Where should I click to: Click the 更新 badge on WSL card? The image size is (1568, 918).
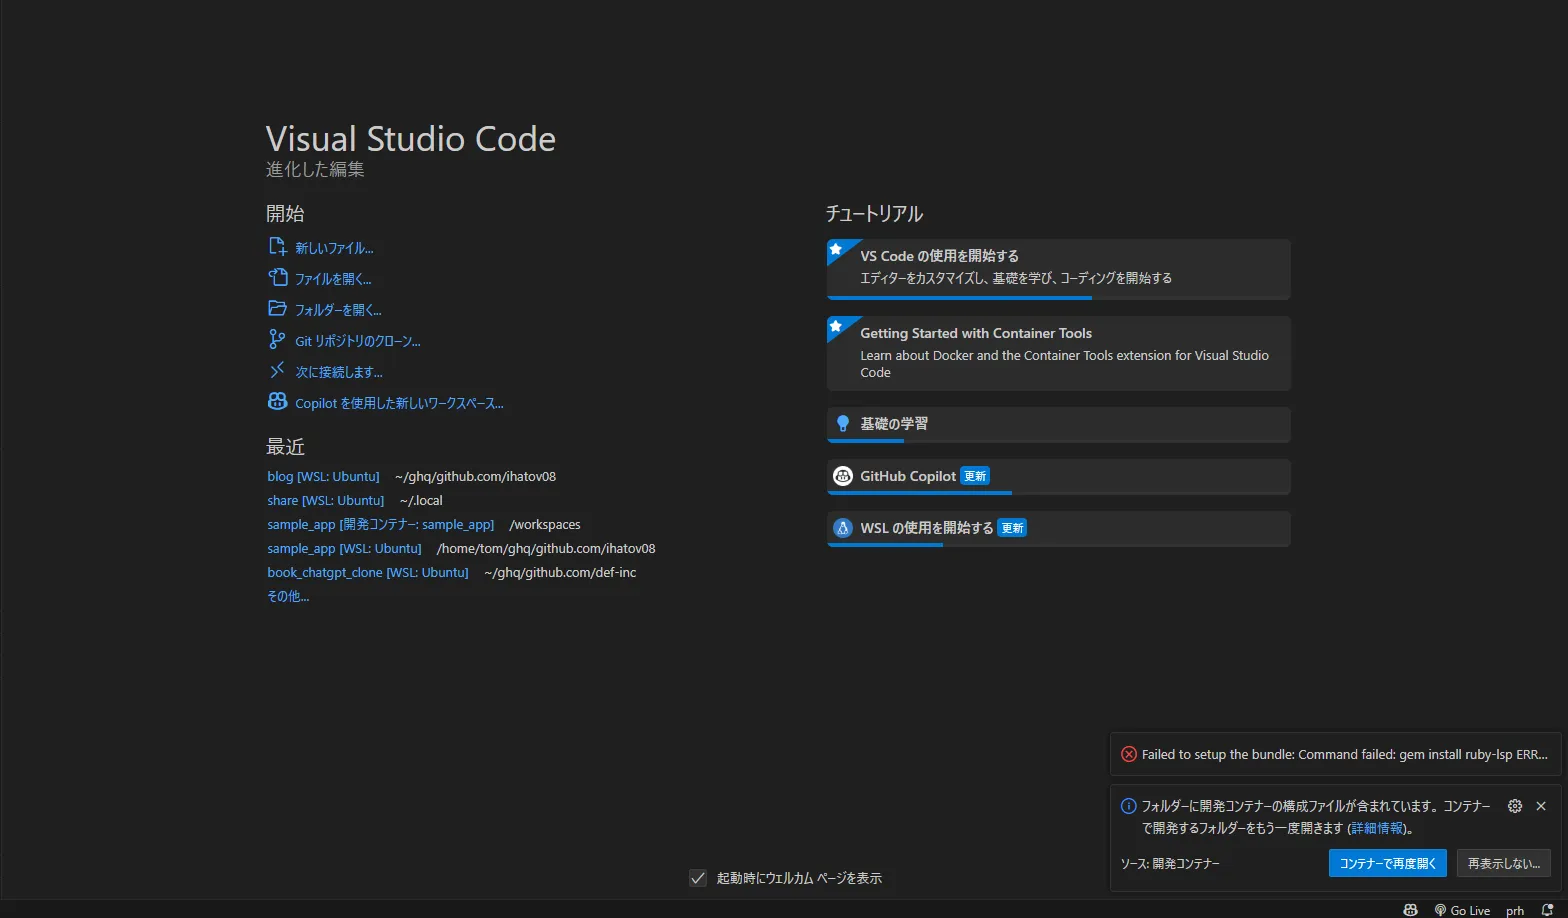(1012, 528)
